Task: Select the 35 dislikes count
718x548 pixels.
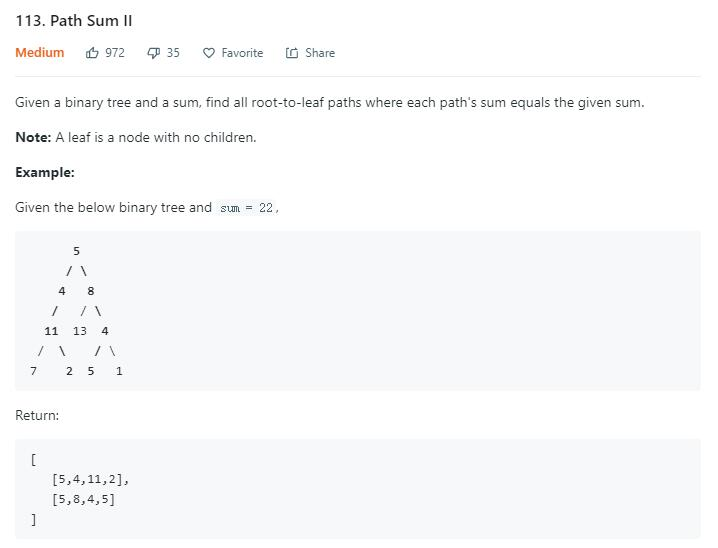Action: click(x=173, y=53)
